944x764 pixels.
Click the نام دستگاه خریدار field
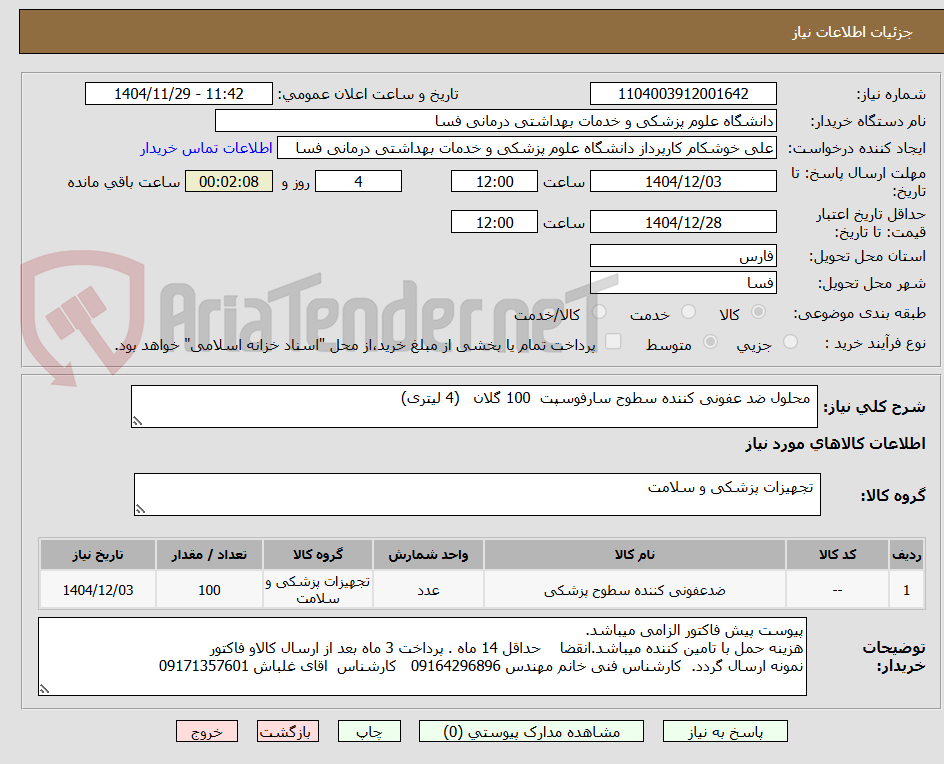point(495,121)
